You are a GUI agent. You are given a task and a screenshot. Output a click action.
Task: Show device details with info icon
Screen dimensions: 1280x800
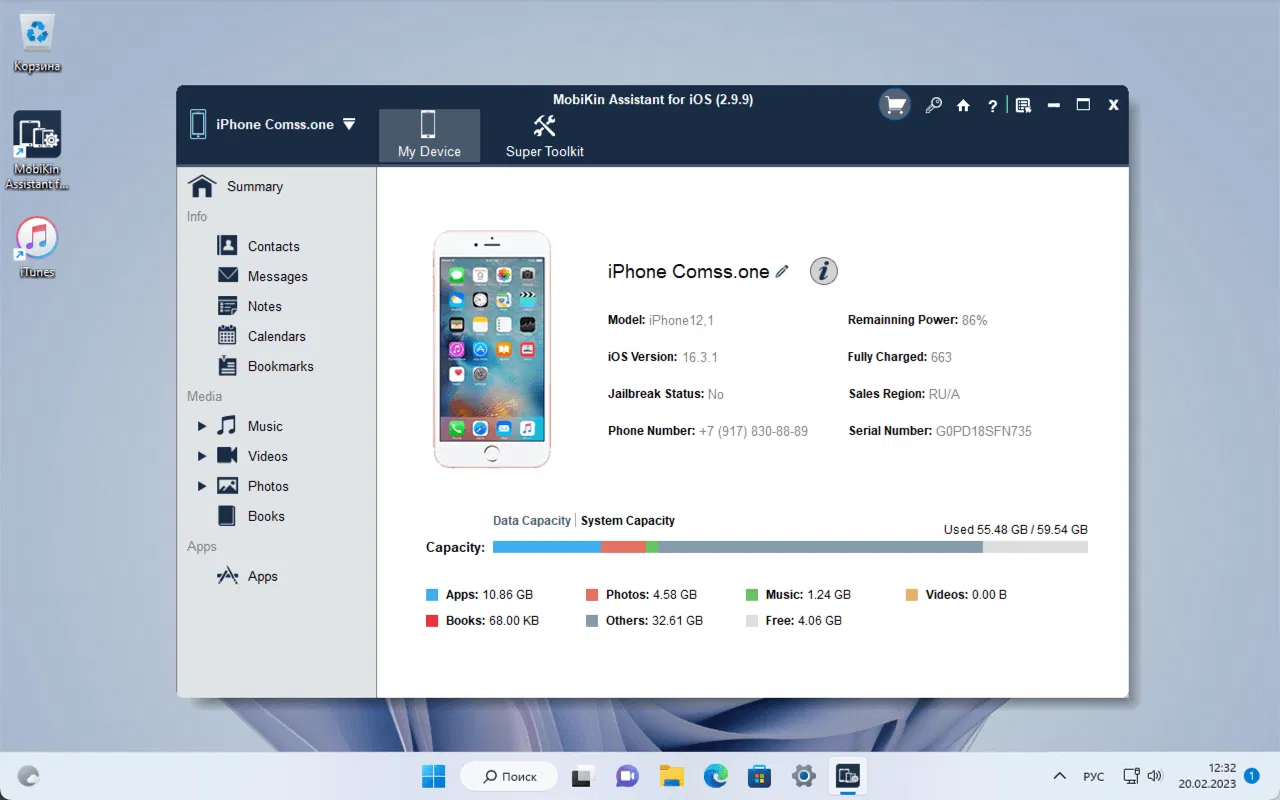click(823, 271)
